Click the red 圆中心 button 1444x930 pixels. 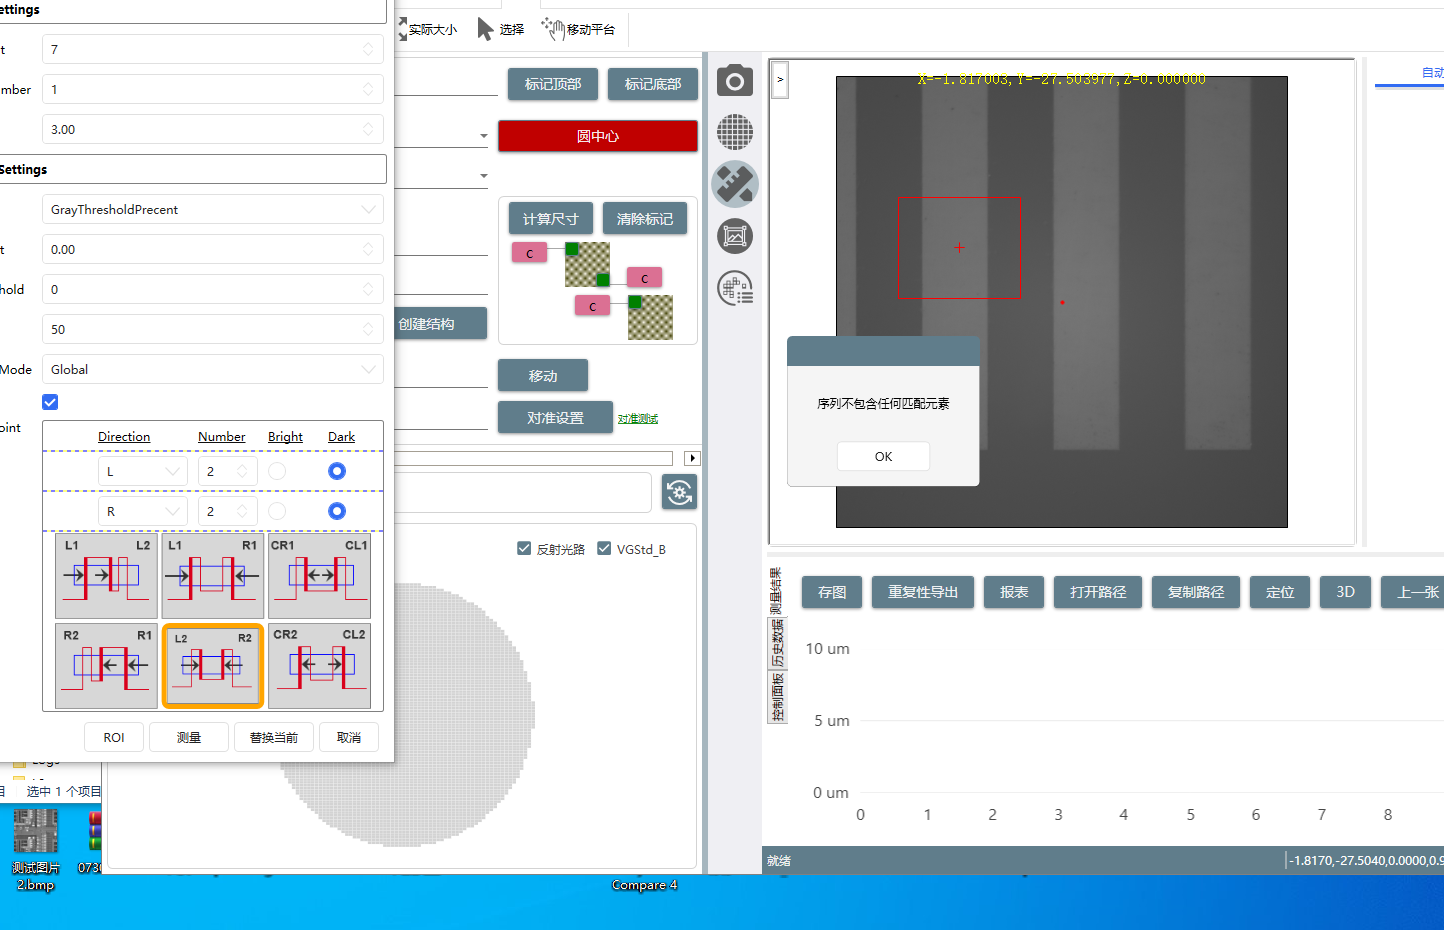(597, 136)
